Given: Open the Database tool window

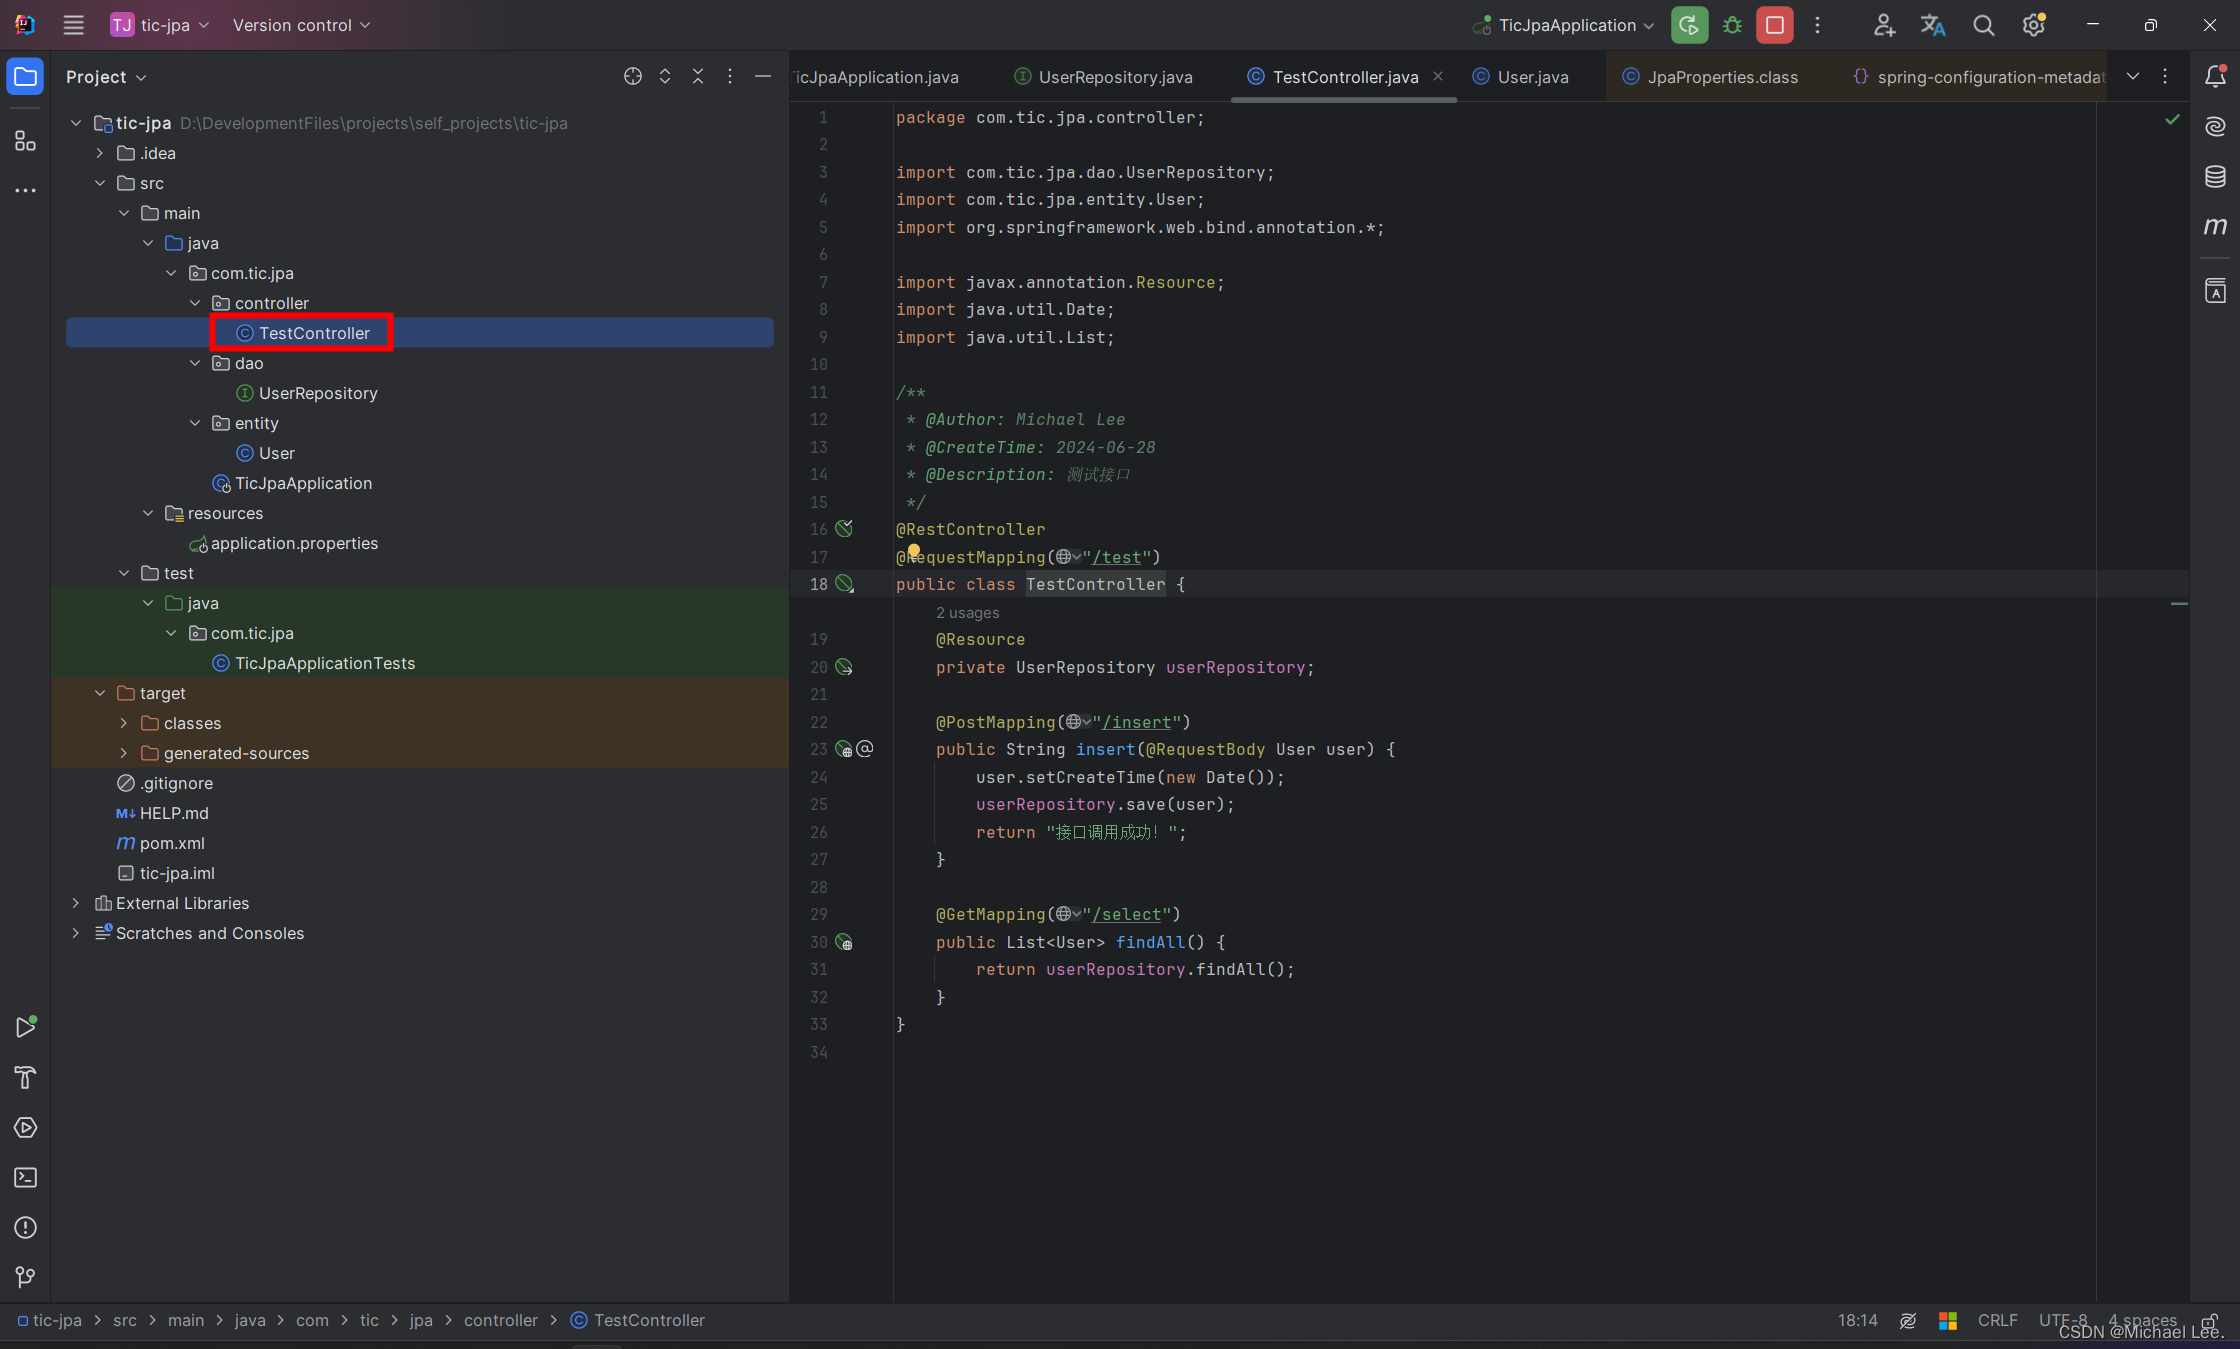Looking at the screenshot, I should 2215,177.
